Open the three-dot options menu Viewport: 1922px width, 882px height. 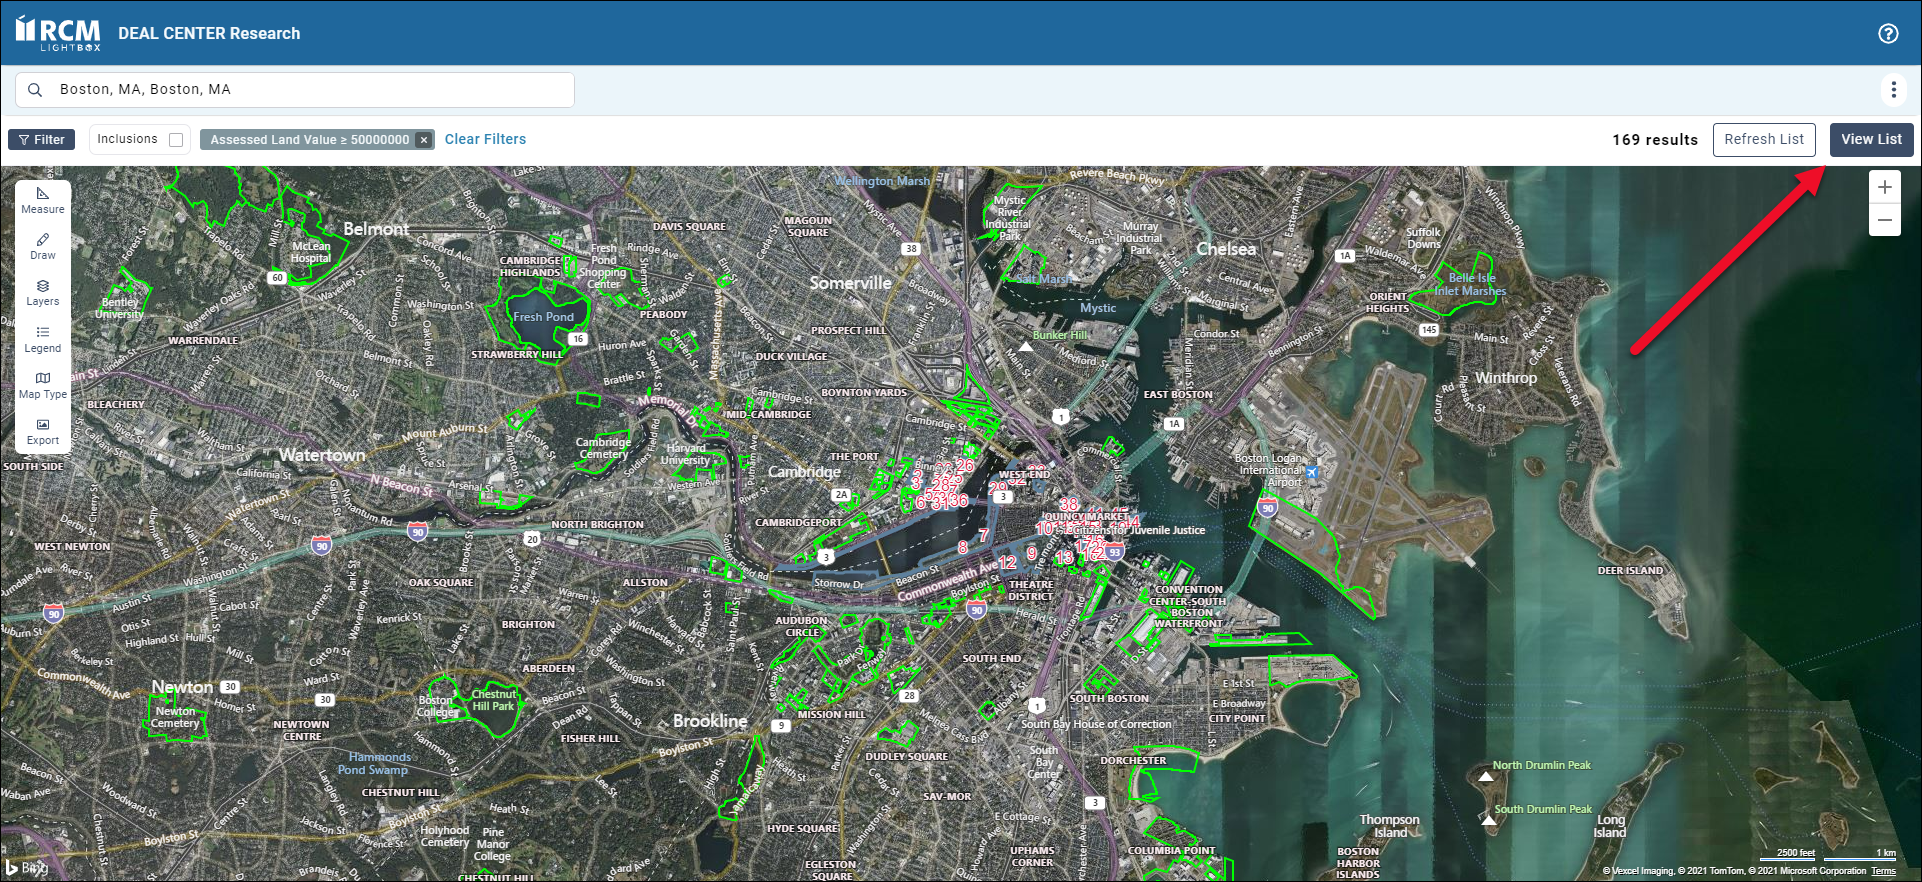pos(1893,90)
